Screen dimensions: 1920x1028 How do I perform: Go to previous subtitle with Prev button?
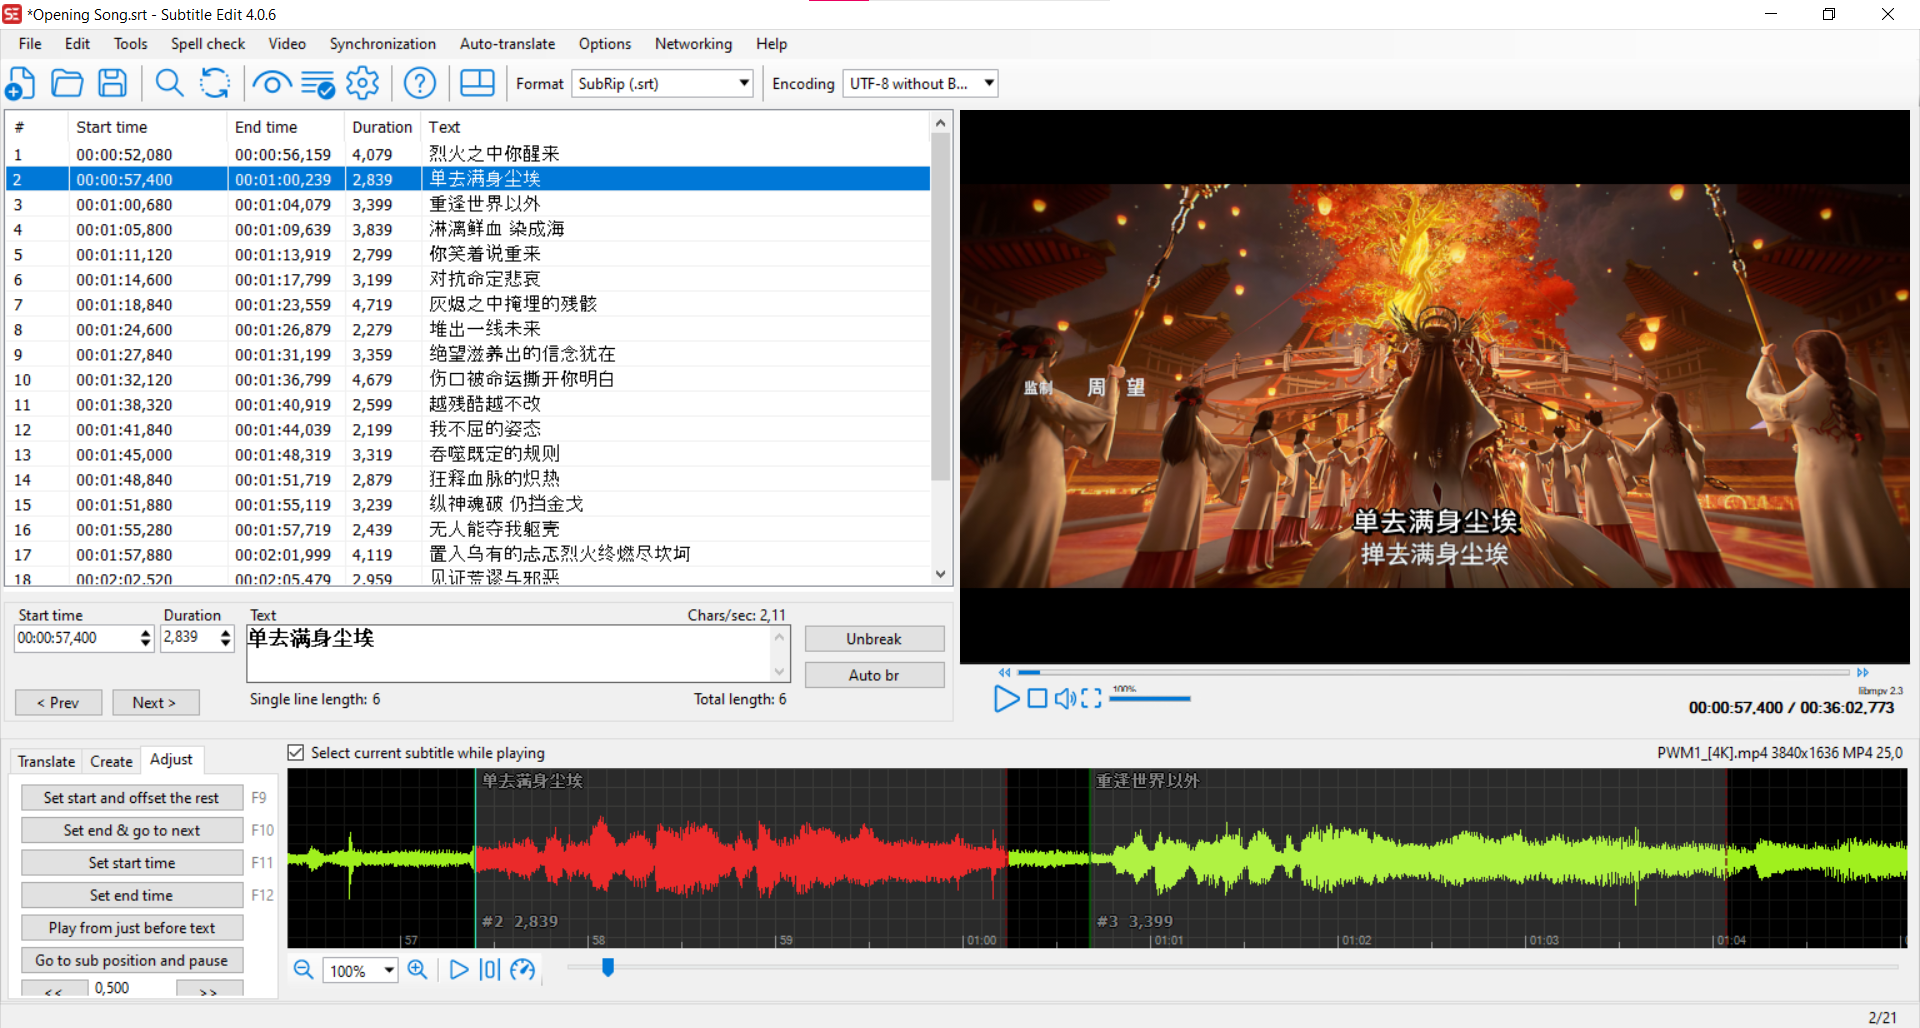tap(58, 703)
